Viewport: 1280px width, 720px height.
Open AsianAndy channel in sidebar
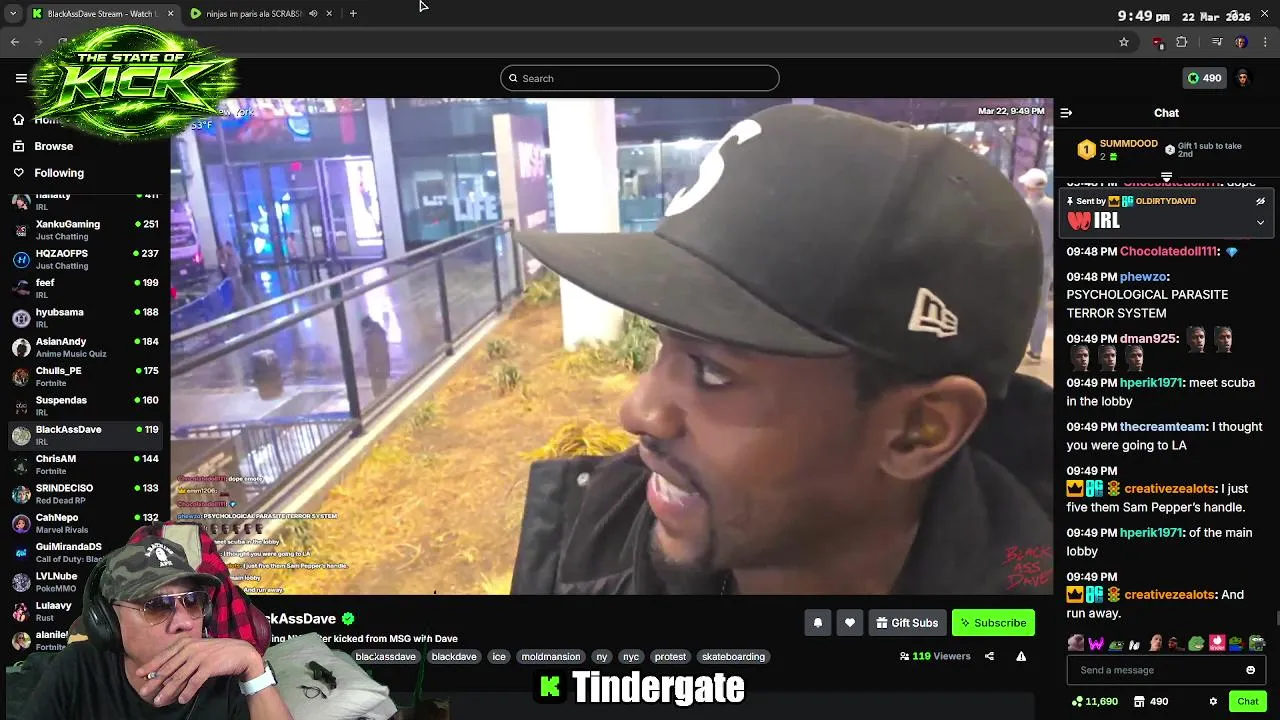click(x=85, y=347)
